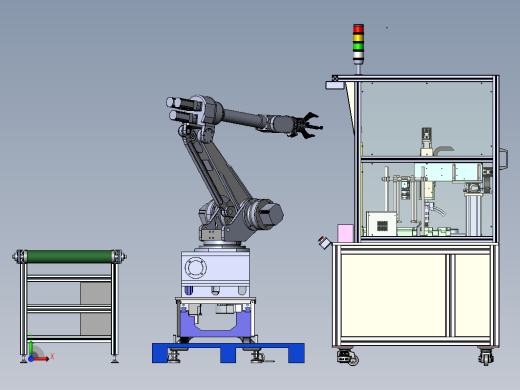Select the pink box beside the machine enclosure
The image size is (520, 390).
click(345, 233)
